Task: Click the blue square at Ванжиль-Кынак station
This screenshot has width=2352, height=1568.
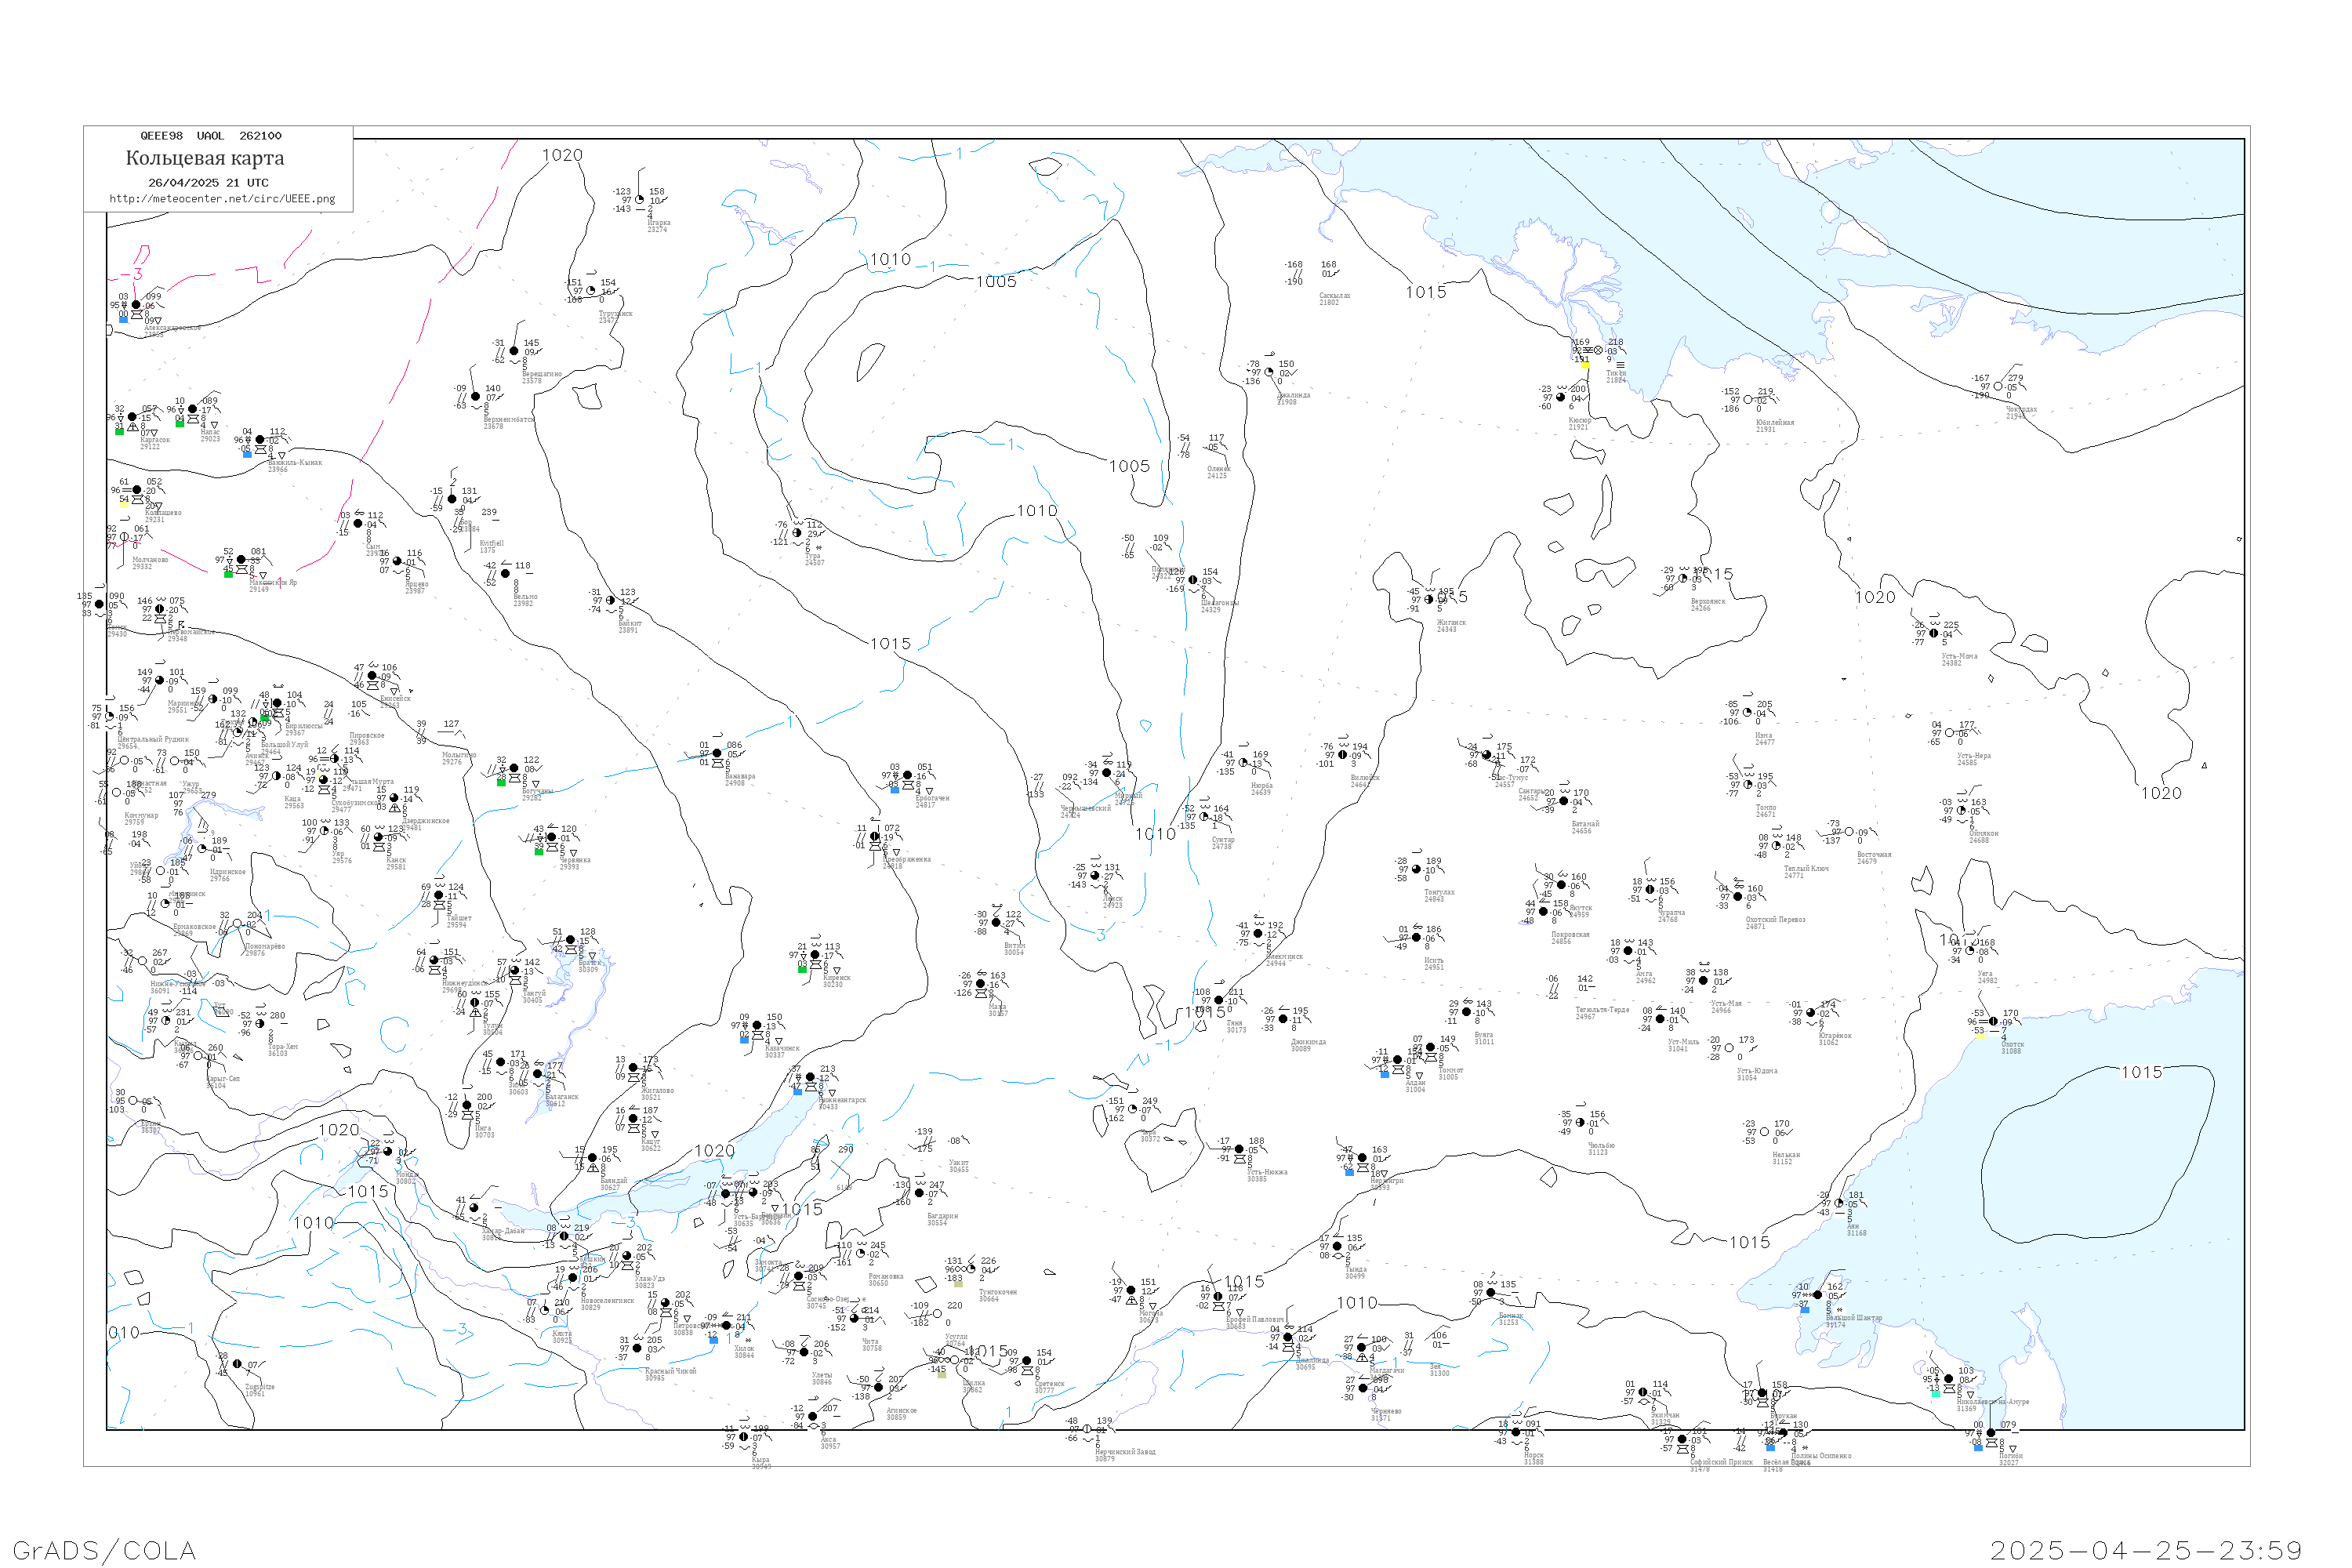Action: point(248,454)
